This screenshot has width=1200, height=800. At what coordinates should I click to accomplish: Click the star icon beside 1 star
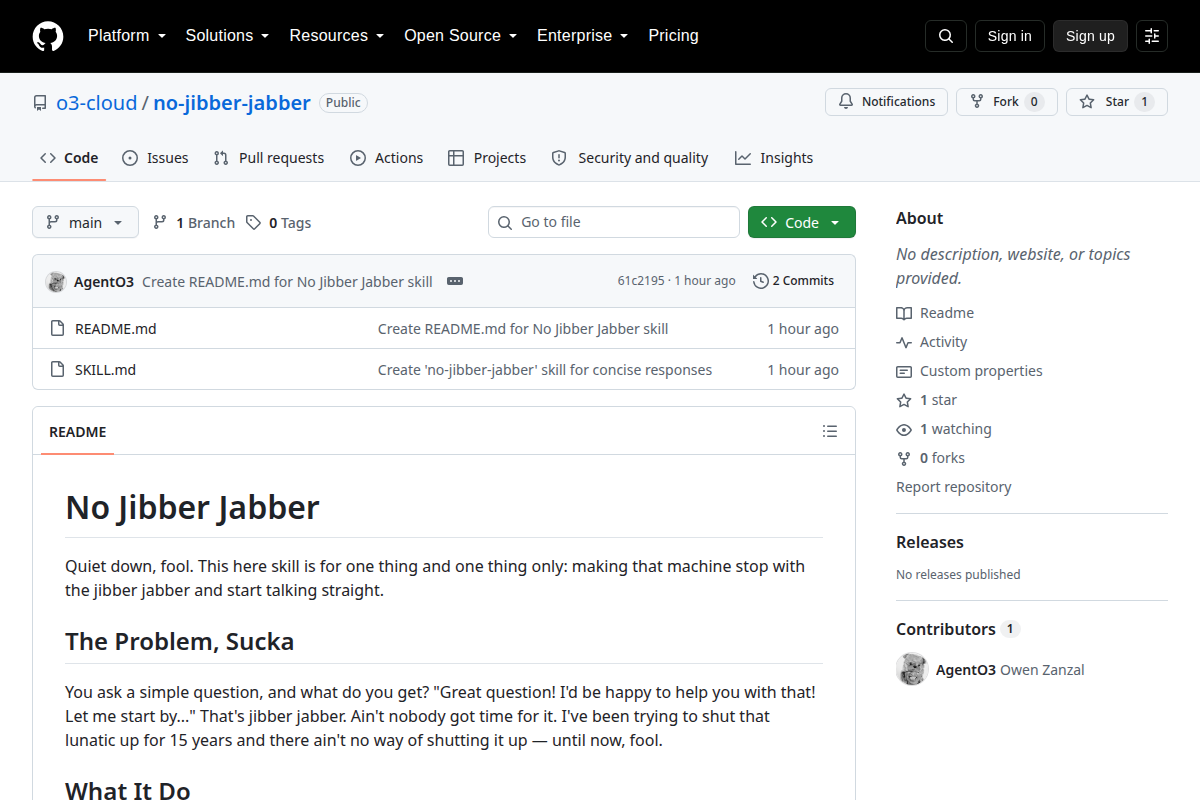[x=904, y=400]
